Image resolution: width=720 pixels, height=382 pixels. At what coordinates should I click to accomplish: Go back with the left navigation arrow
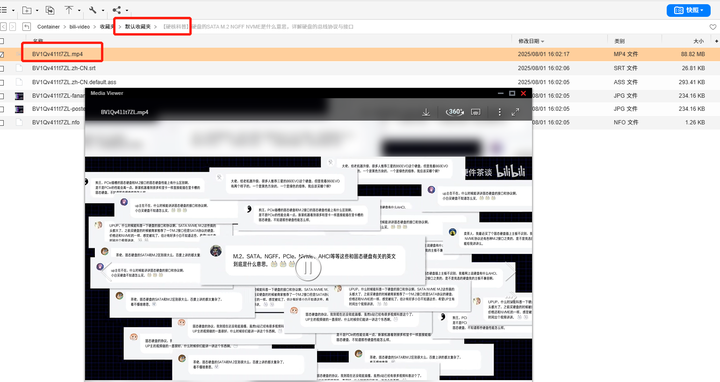pyautogui.click(x=4, y=27)
